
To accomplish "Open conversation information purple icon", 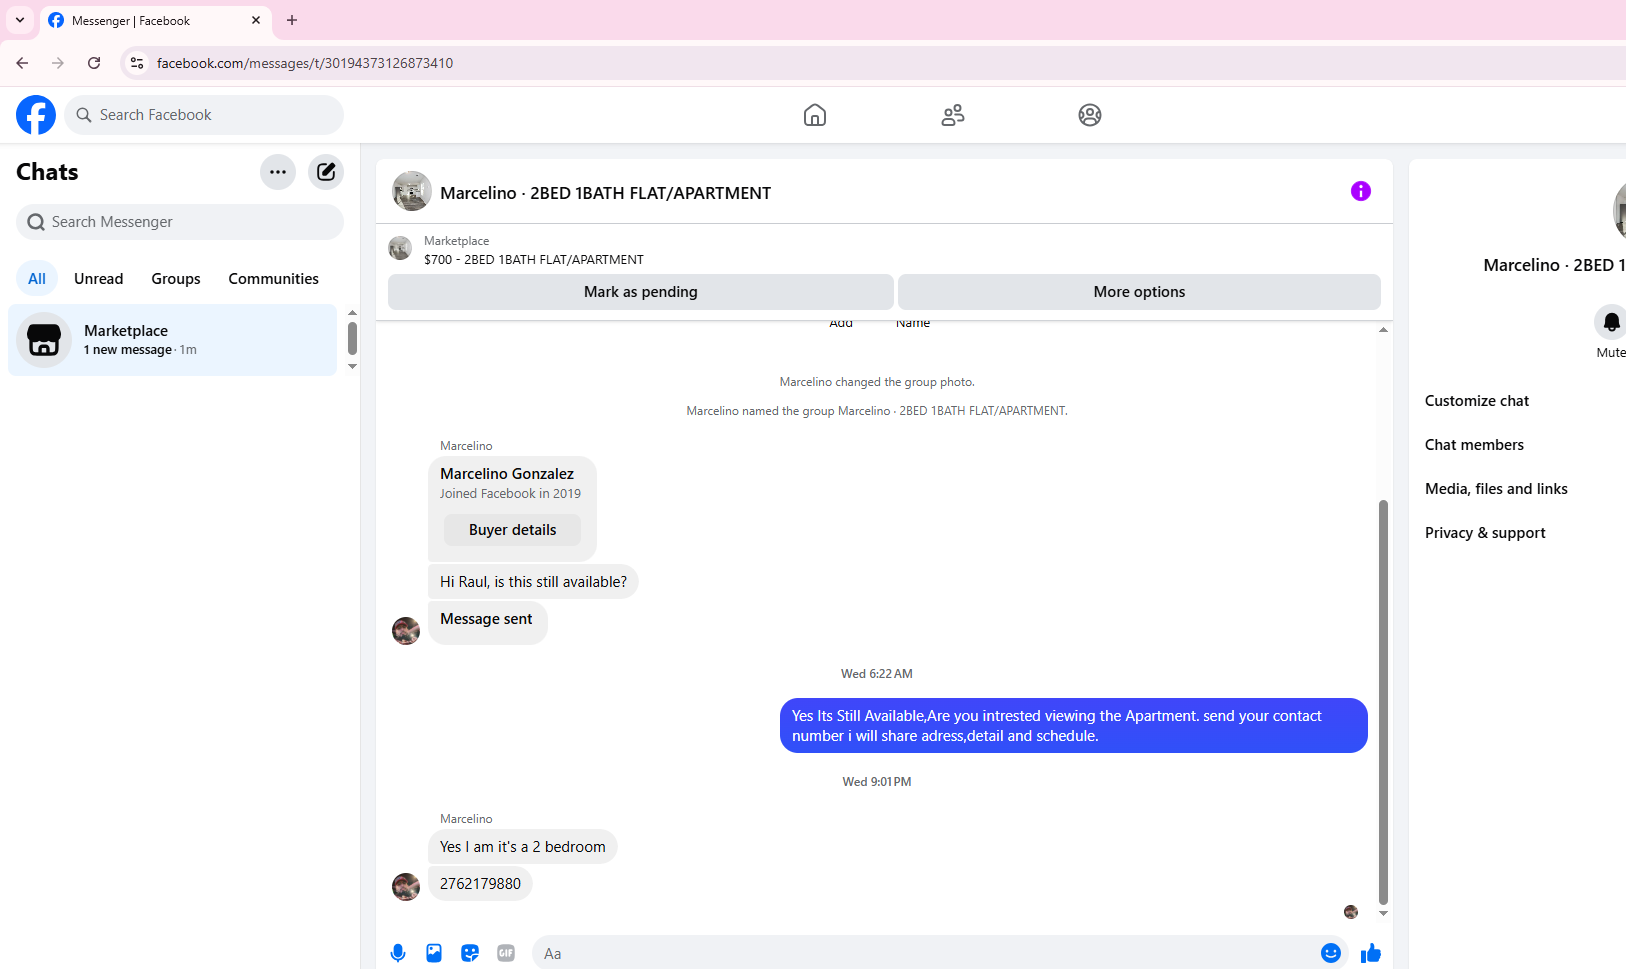I will pos(1361,191).
